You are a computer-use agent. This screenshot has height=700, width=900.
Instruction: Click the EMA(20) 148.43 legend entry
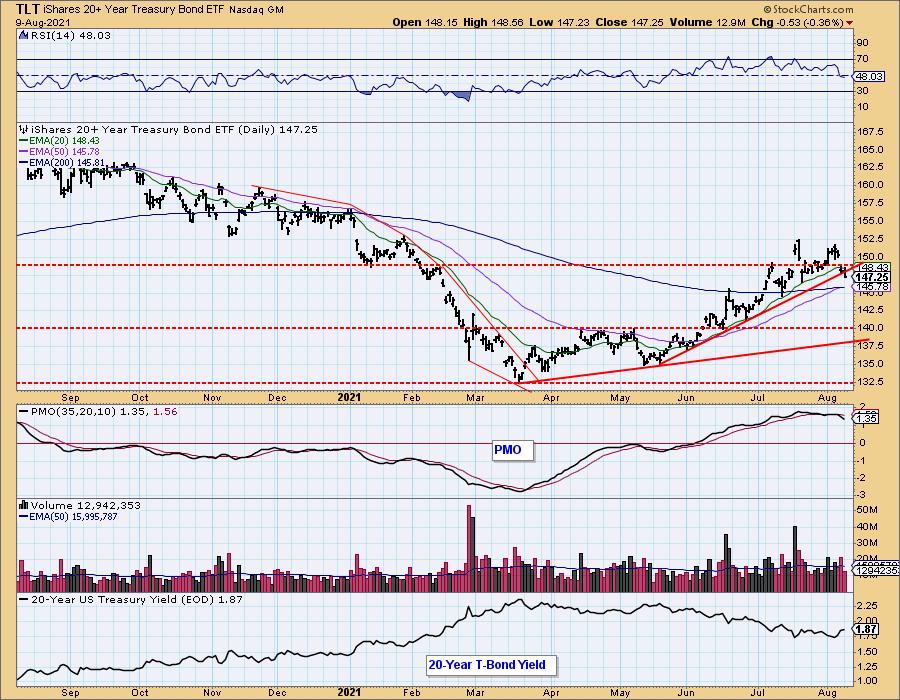[59, 141]
